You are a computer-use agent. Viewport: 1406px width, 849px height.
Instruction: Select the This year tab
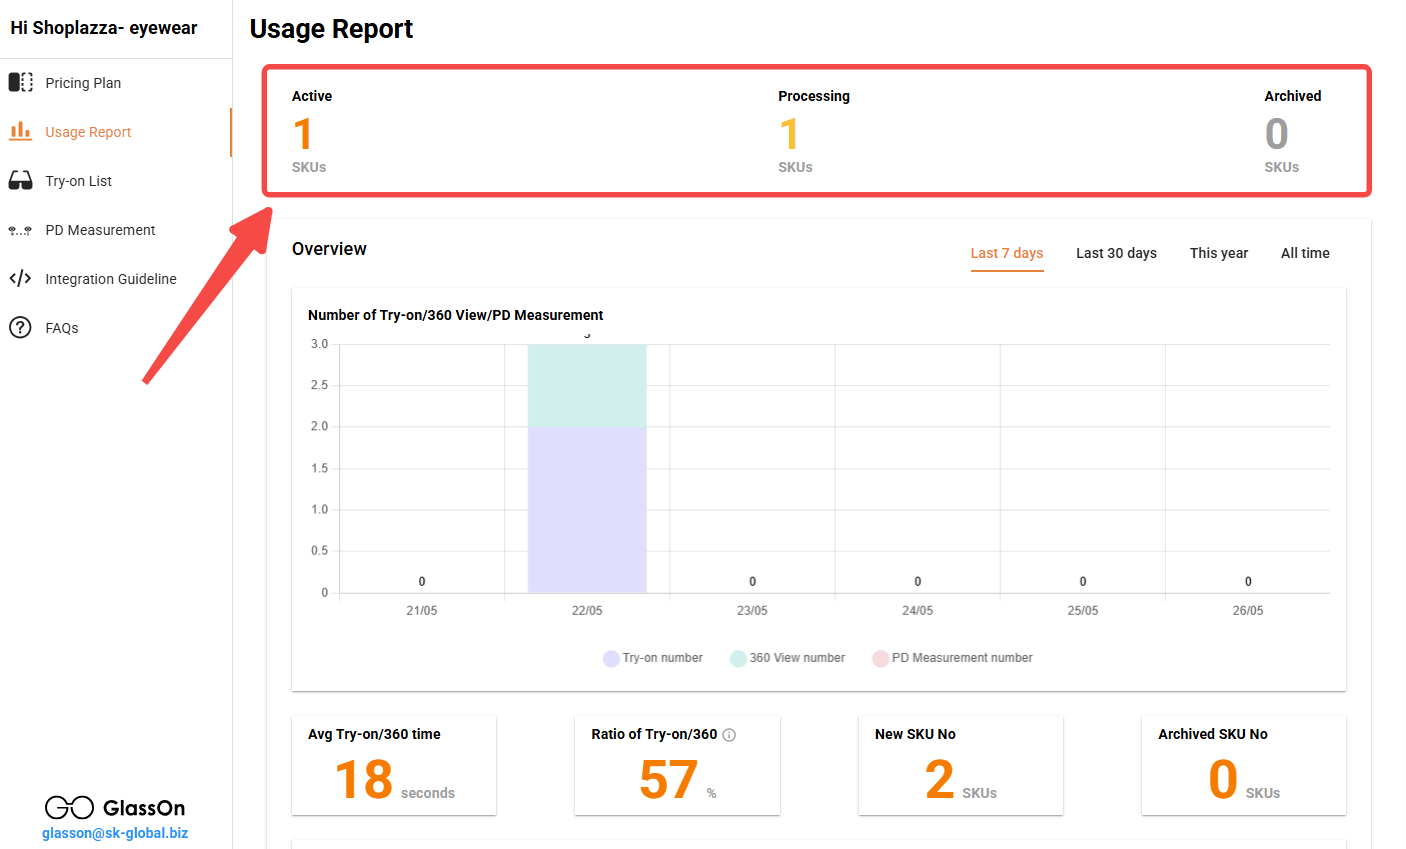point(1219,253)
